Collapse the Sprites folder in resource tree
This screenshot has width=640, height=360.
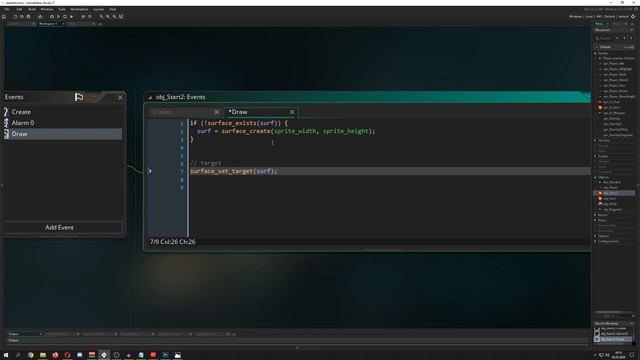(x=596, y=53)
